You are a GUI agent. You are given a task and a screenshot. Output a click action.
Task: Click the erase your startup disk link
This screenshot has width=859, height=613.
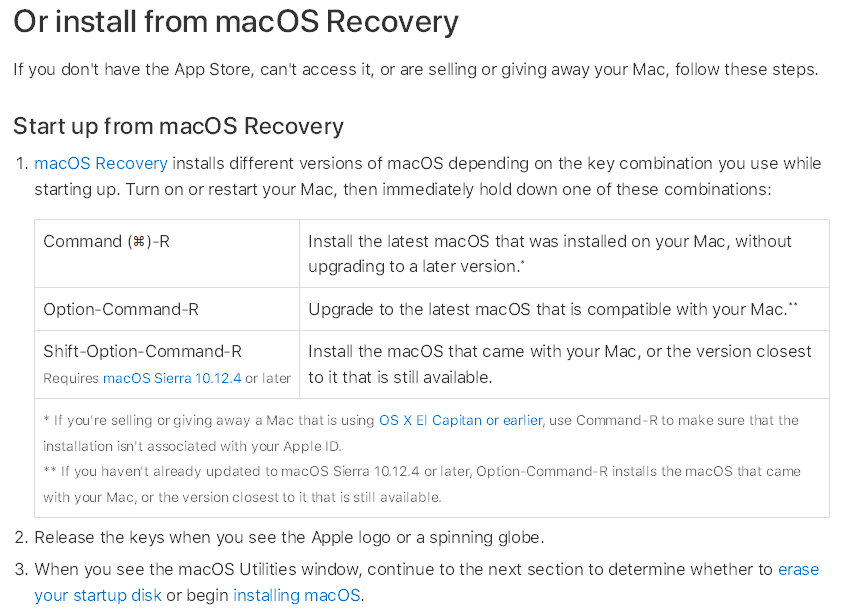click(426, 582)
